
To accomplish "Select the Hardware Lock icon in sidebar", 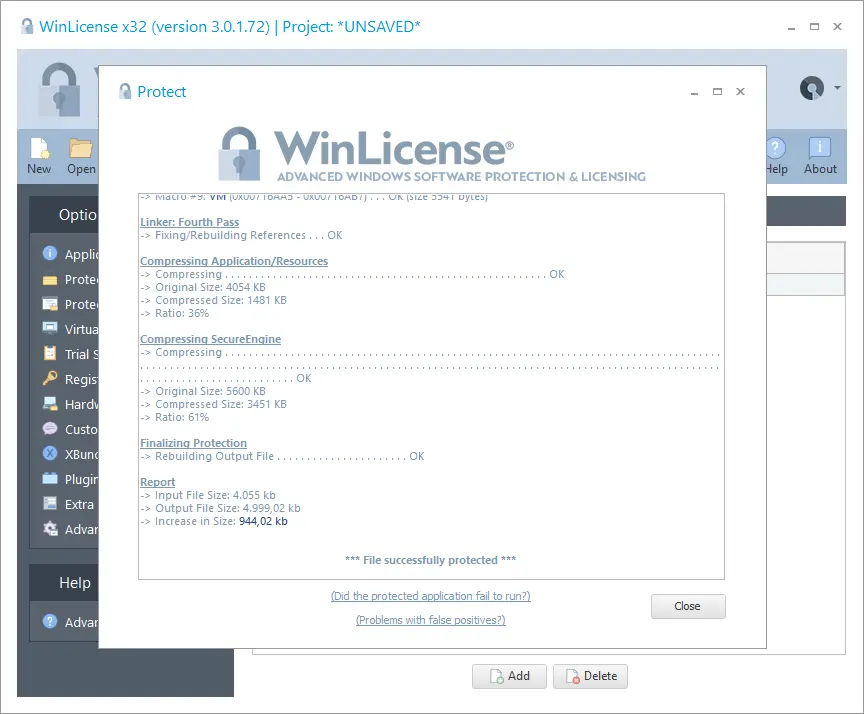I will 50,404.
